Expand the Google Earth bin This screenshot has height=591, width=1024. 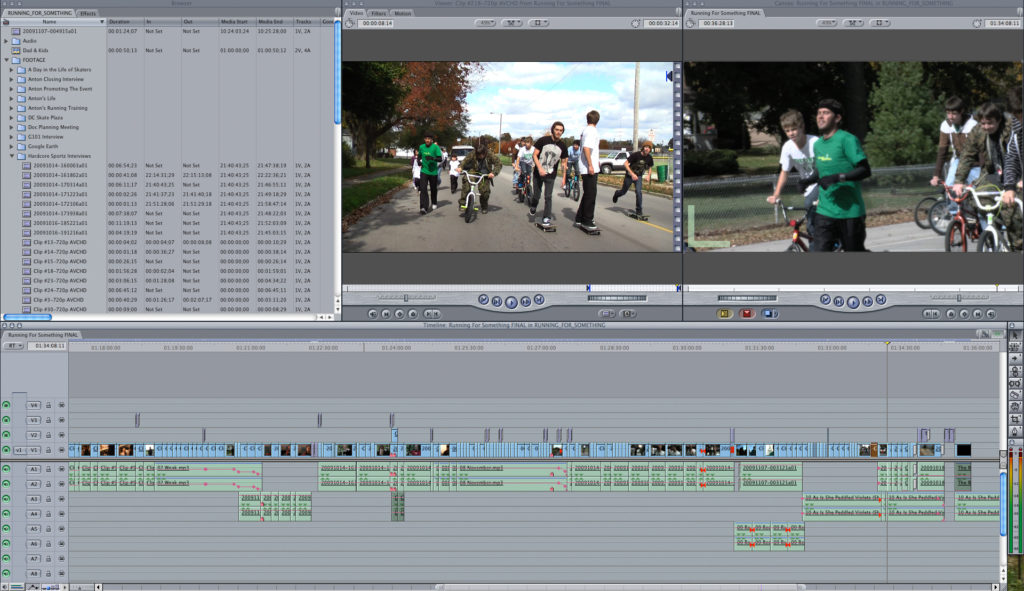pos(12,146)
